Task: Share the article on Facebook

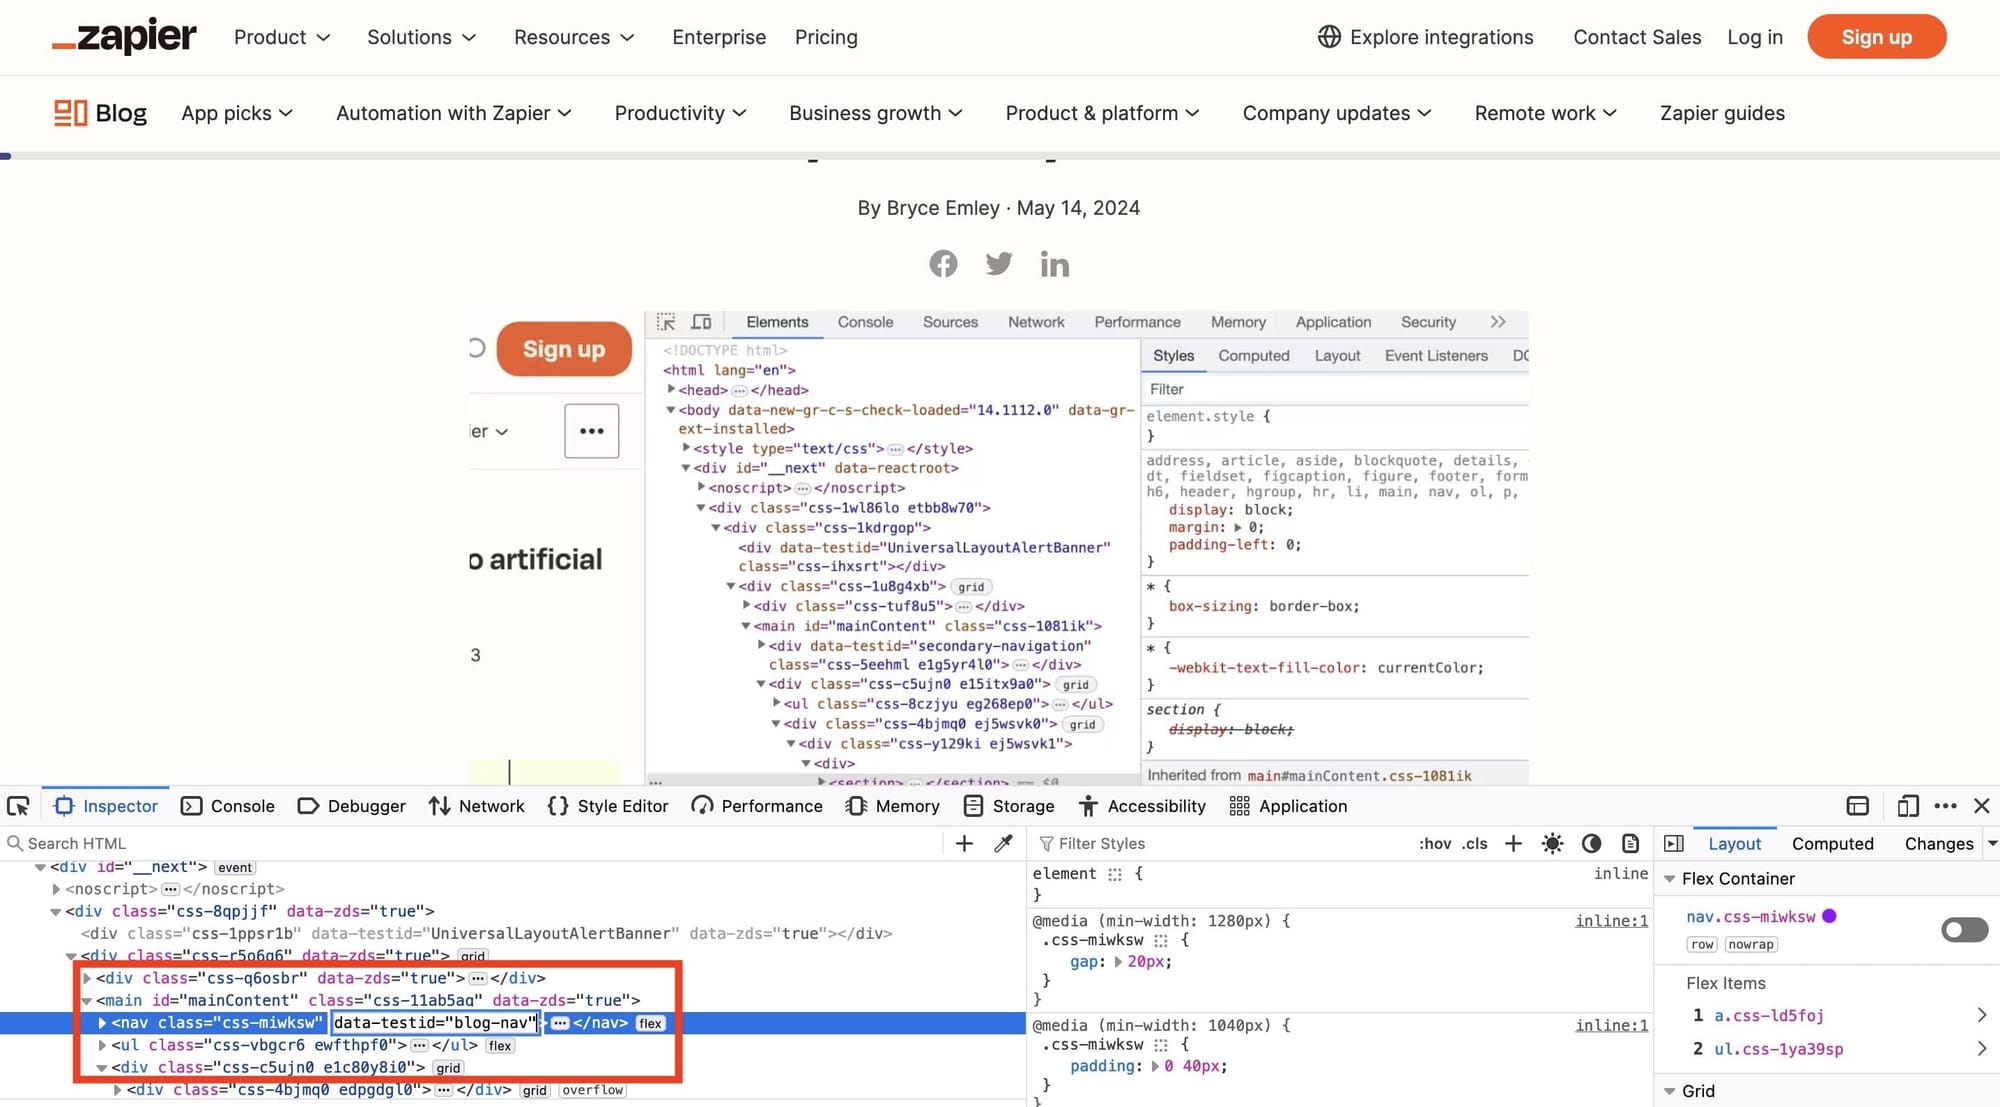Action: pos(942,263)
